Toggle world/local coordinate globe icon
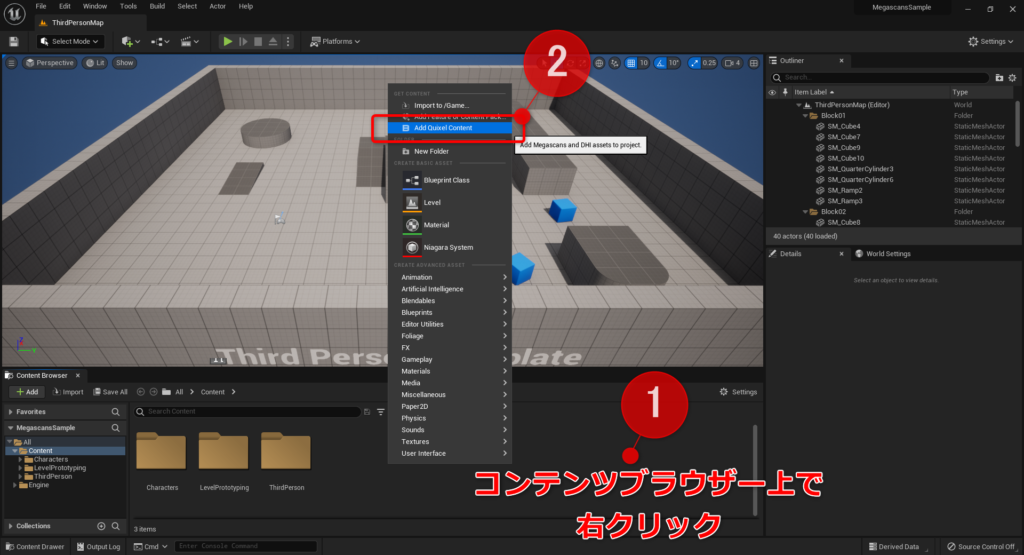Screen dimensions: 1024x555 tap(599, 63)
